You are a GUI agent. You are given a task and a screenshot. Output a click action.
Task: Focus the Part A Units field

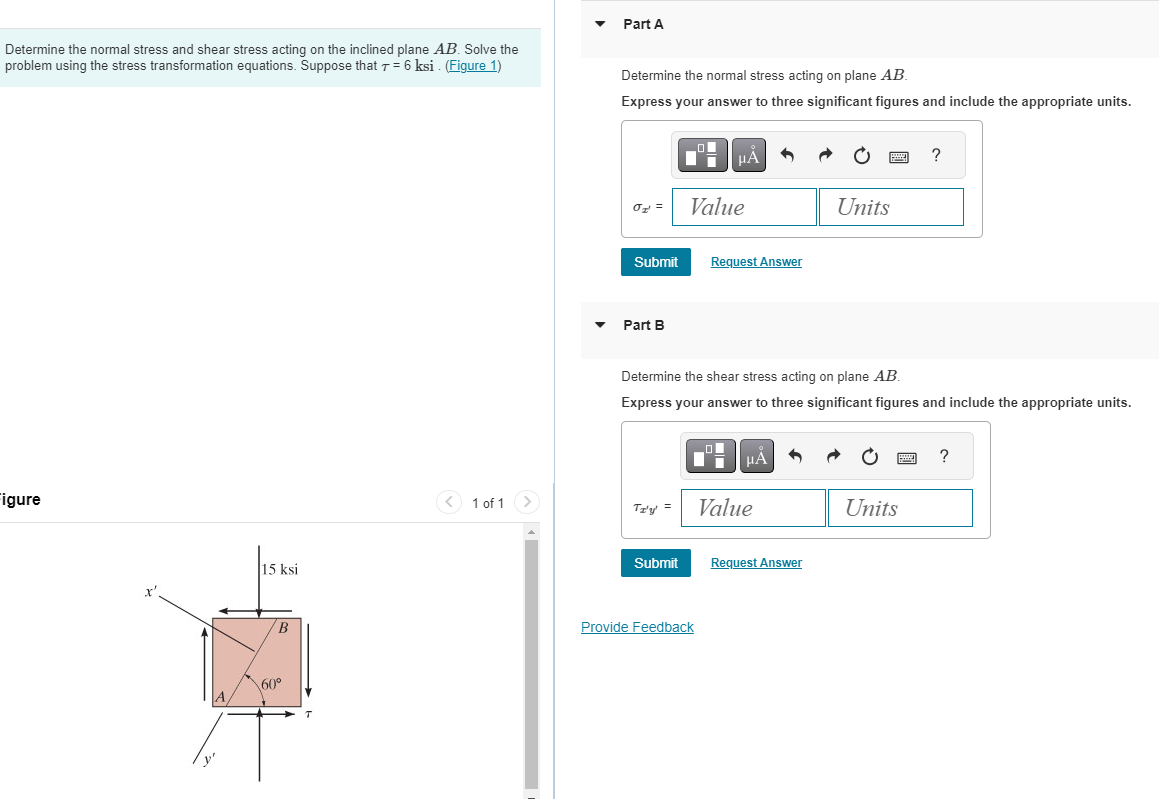(891, 207)
